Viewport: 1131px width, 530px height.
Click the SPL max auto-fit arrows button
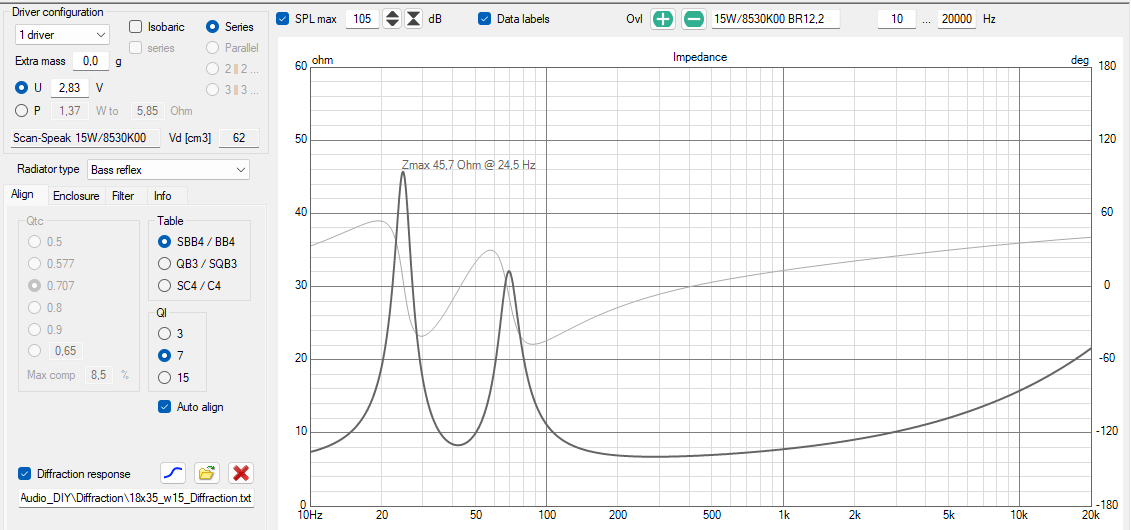(413, 19)
